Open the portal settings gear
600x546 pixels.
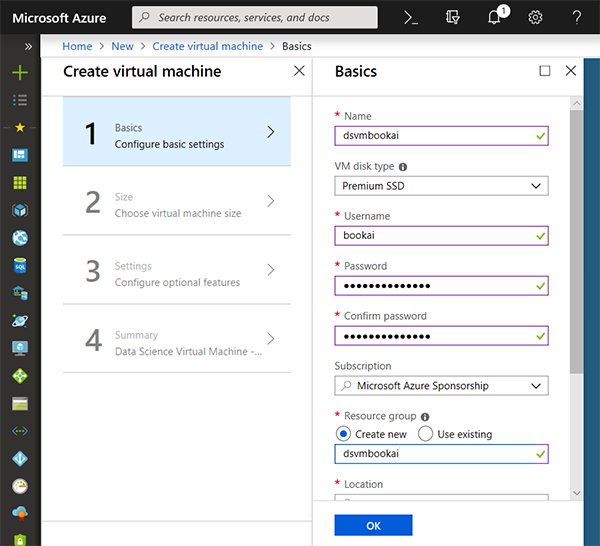click(536, 17)
